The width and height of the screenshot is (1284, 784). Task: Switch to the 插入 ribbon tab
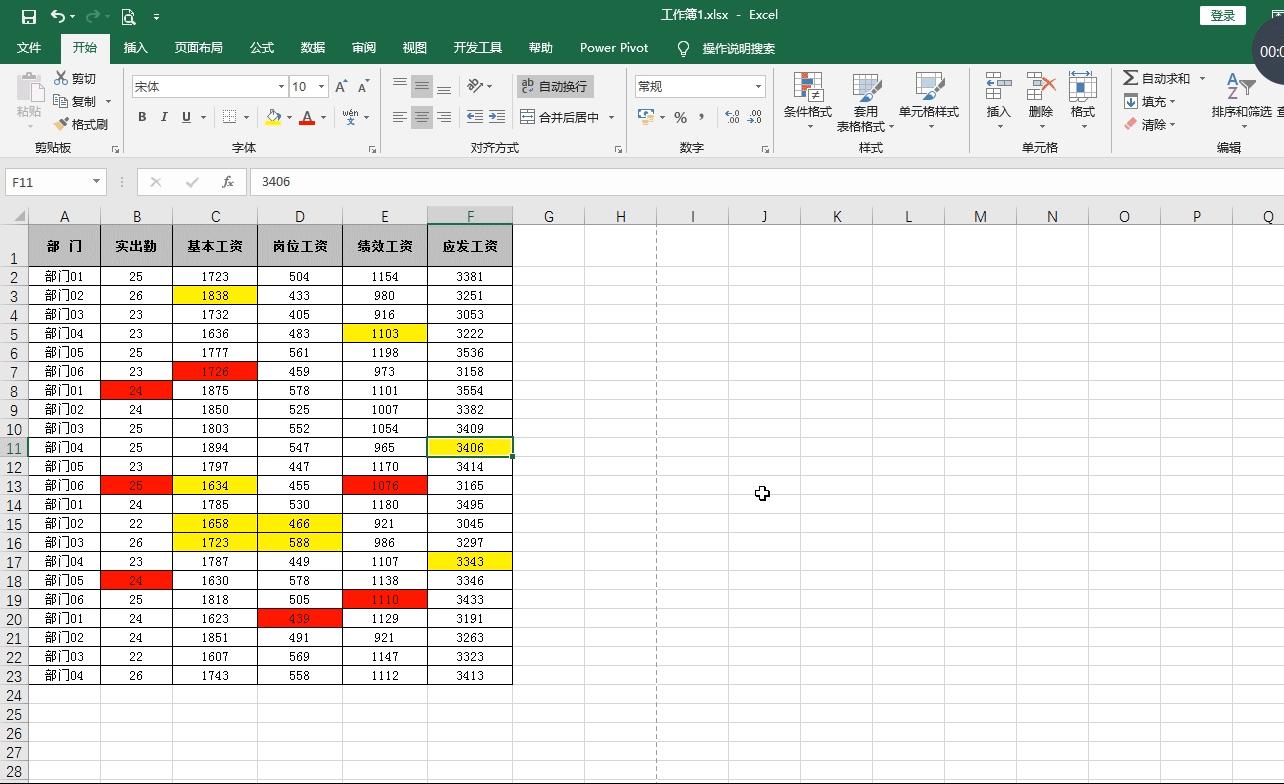[135, 48]
